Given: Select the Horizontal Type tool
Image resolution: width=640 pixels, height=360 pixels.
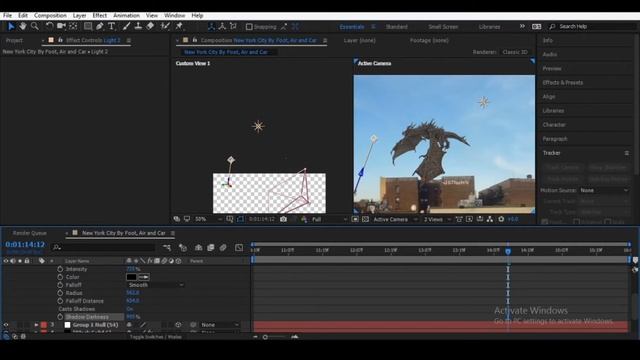Looking at the screenshot, I should (x=111, y=27).
